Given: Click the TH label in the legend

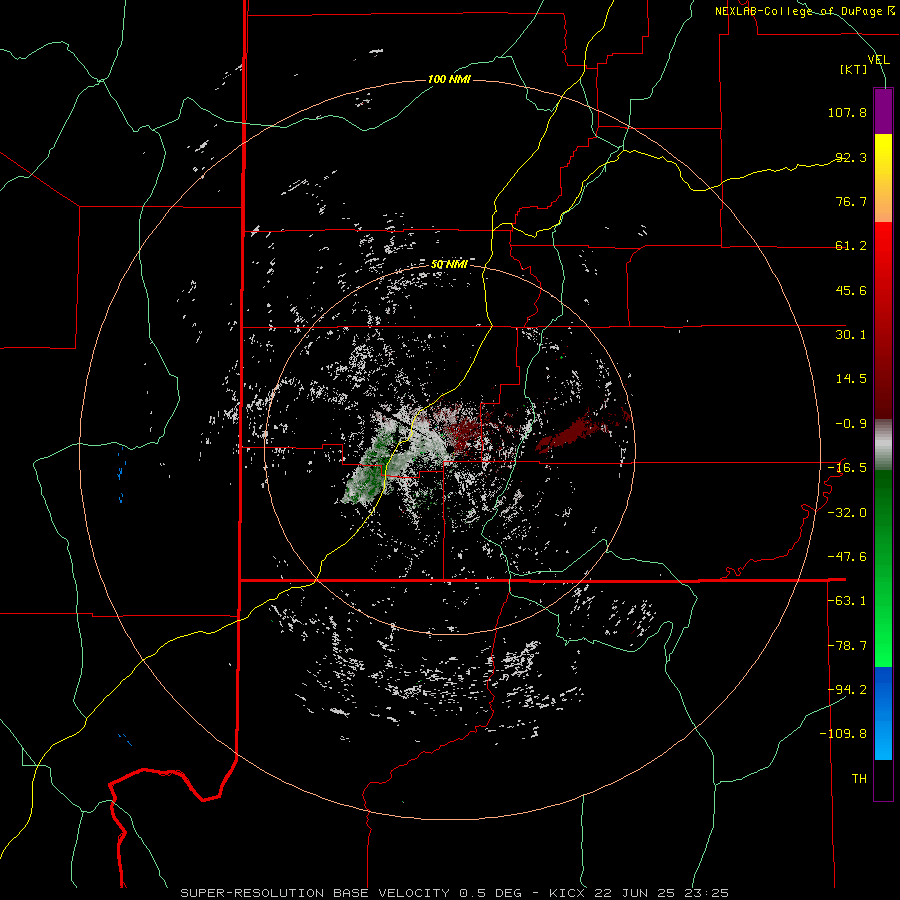Looking at the screenshot, I should click(859, 779).
